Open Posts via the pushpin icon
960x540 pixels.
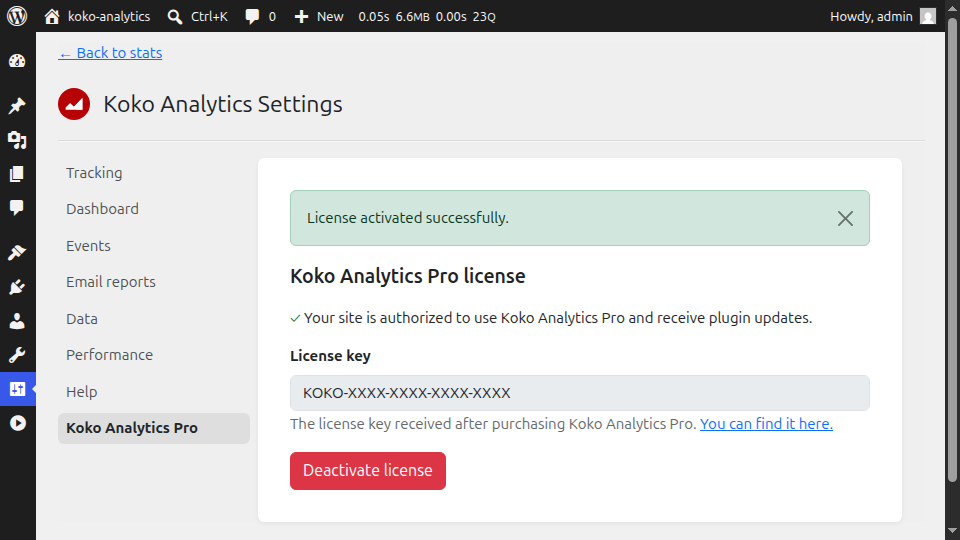coord(17,105)
